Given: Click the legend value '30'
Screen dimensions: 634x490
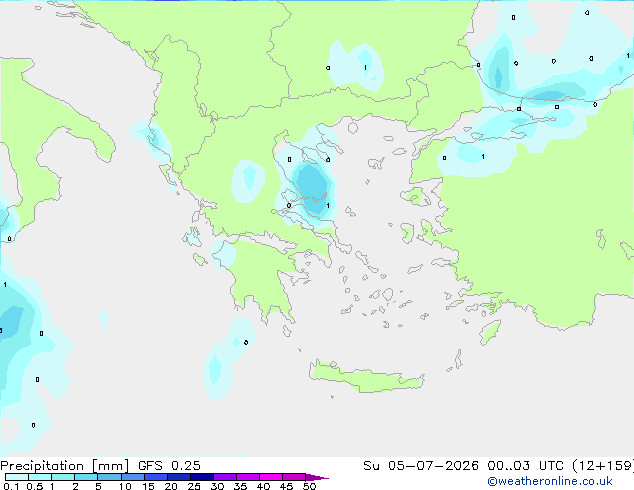Looking at the screenshot, I should (x=217, y=486).
